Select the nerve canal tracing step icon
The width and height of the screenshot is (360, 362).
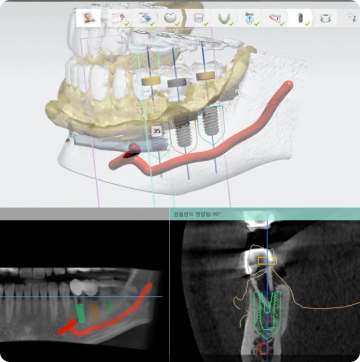[x=275, y=18]
